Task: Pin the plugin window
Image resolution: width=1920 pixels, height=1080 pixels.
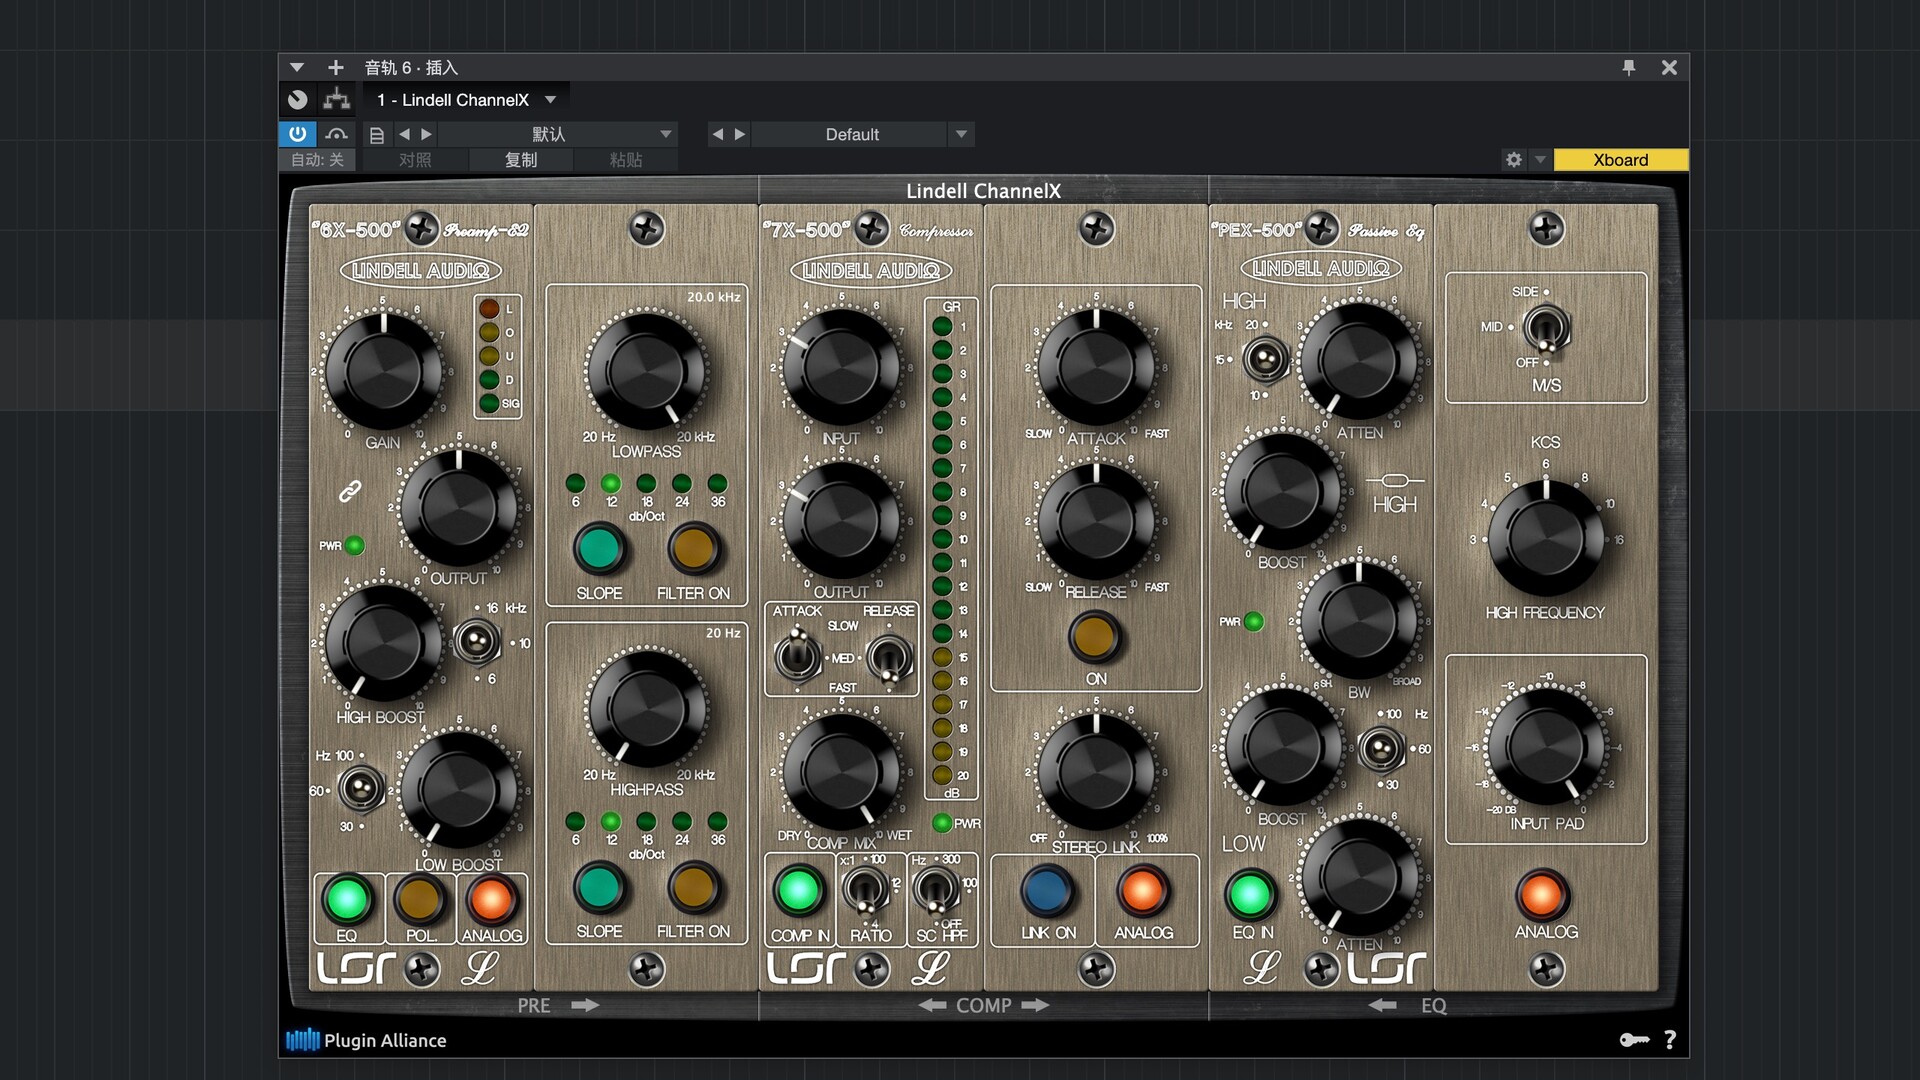Action: pos(1629,68)
